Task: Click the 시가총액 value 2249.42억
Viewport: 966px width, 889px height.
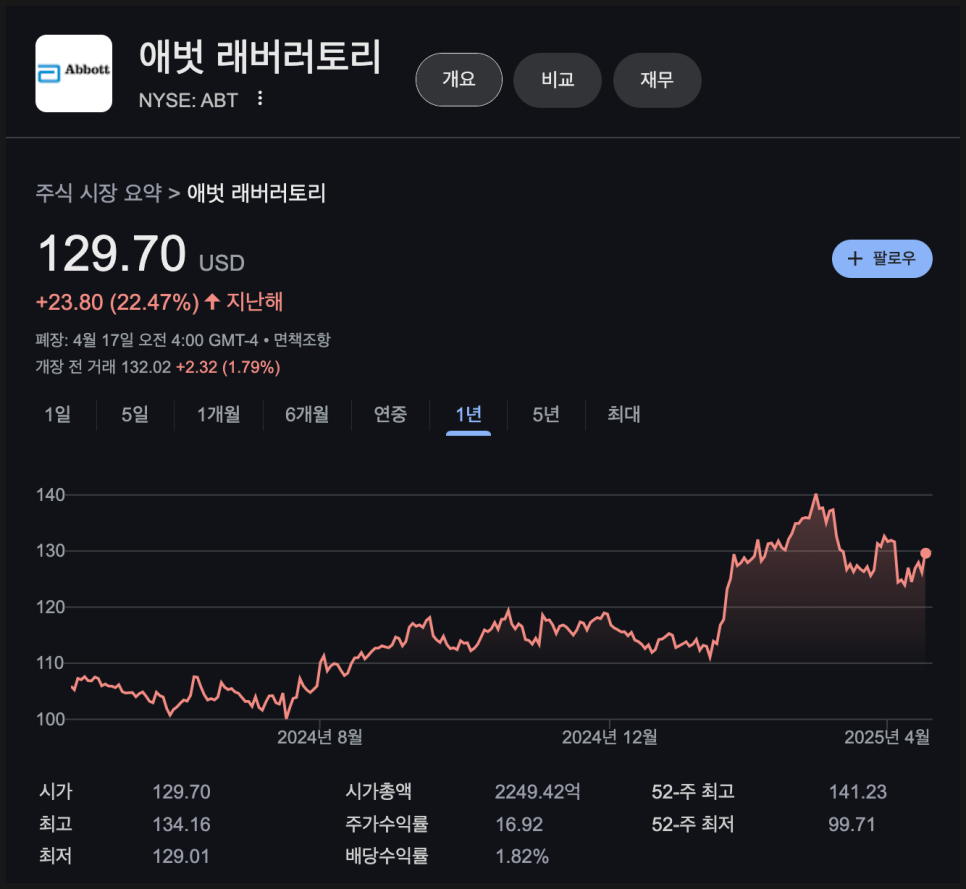Action: pyautogui.click(x=537, y=792)
